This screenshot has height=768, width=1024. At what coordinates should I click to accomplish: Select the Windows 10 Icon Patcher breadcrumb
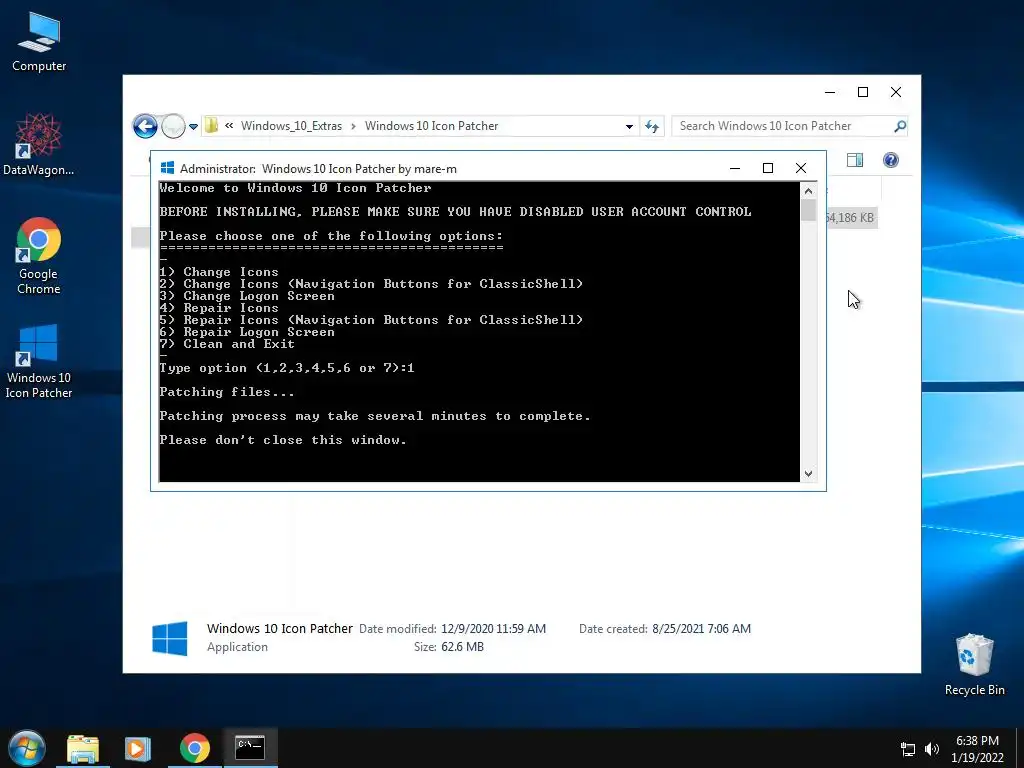pos(431,126)
